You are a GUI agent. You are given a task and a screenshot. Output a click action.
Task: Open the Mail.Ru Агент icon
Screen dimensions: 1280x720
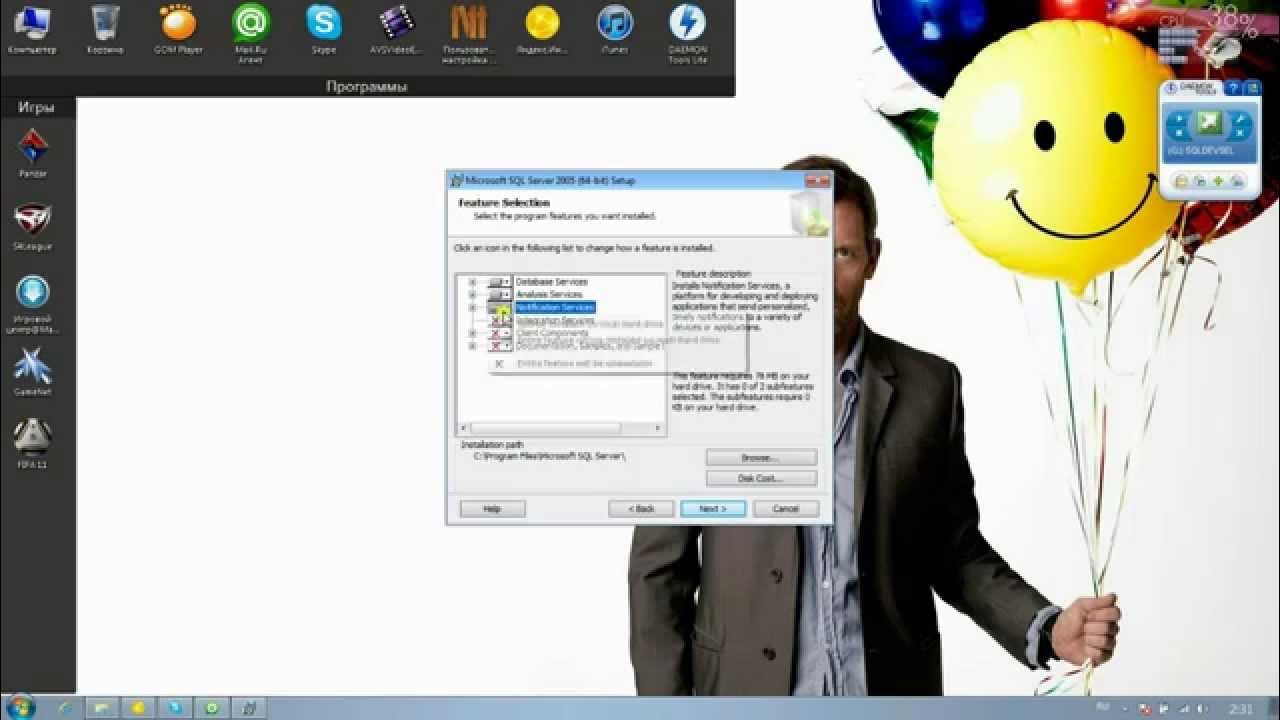(x=250, y=32)
